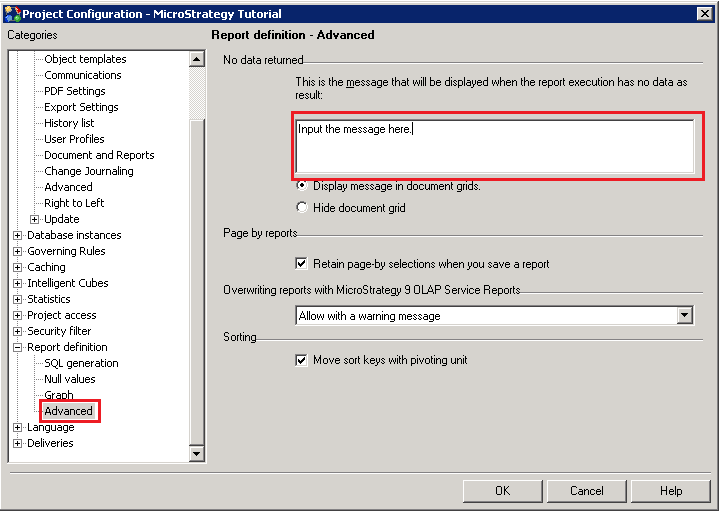The width and height of the screenshot is (720, 511).
Task: Click the OK button
Action: point(502,491)
